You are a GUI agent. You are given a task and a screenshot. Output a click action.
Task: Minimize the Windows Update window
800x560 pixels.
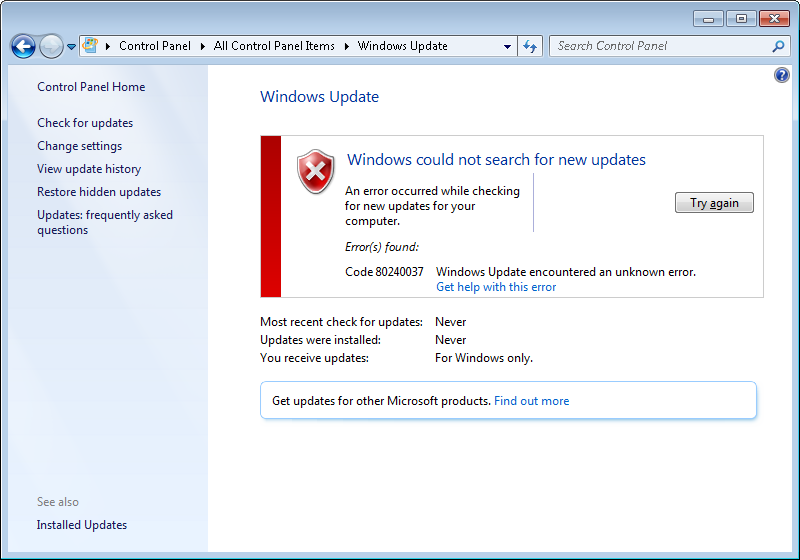coord(708,19)
